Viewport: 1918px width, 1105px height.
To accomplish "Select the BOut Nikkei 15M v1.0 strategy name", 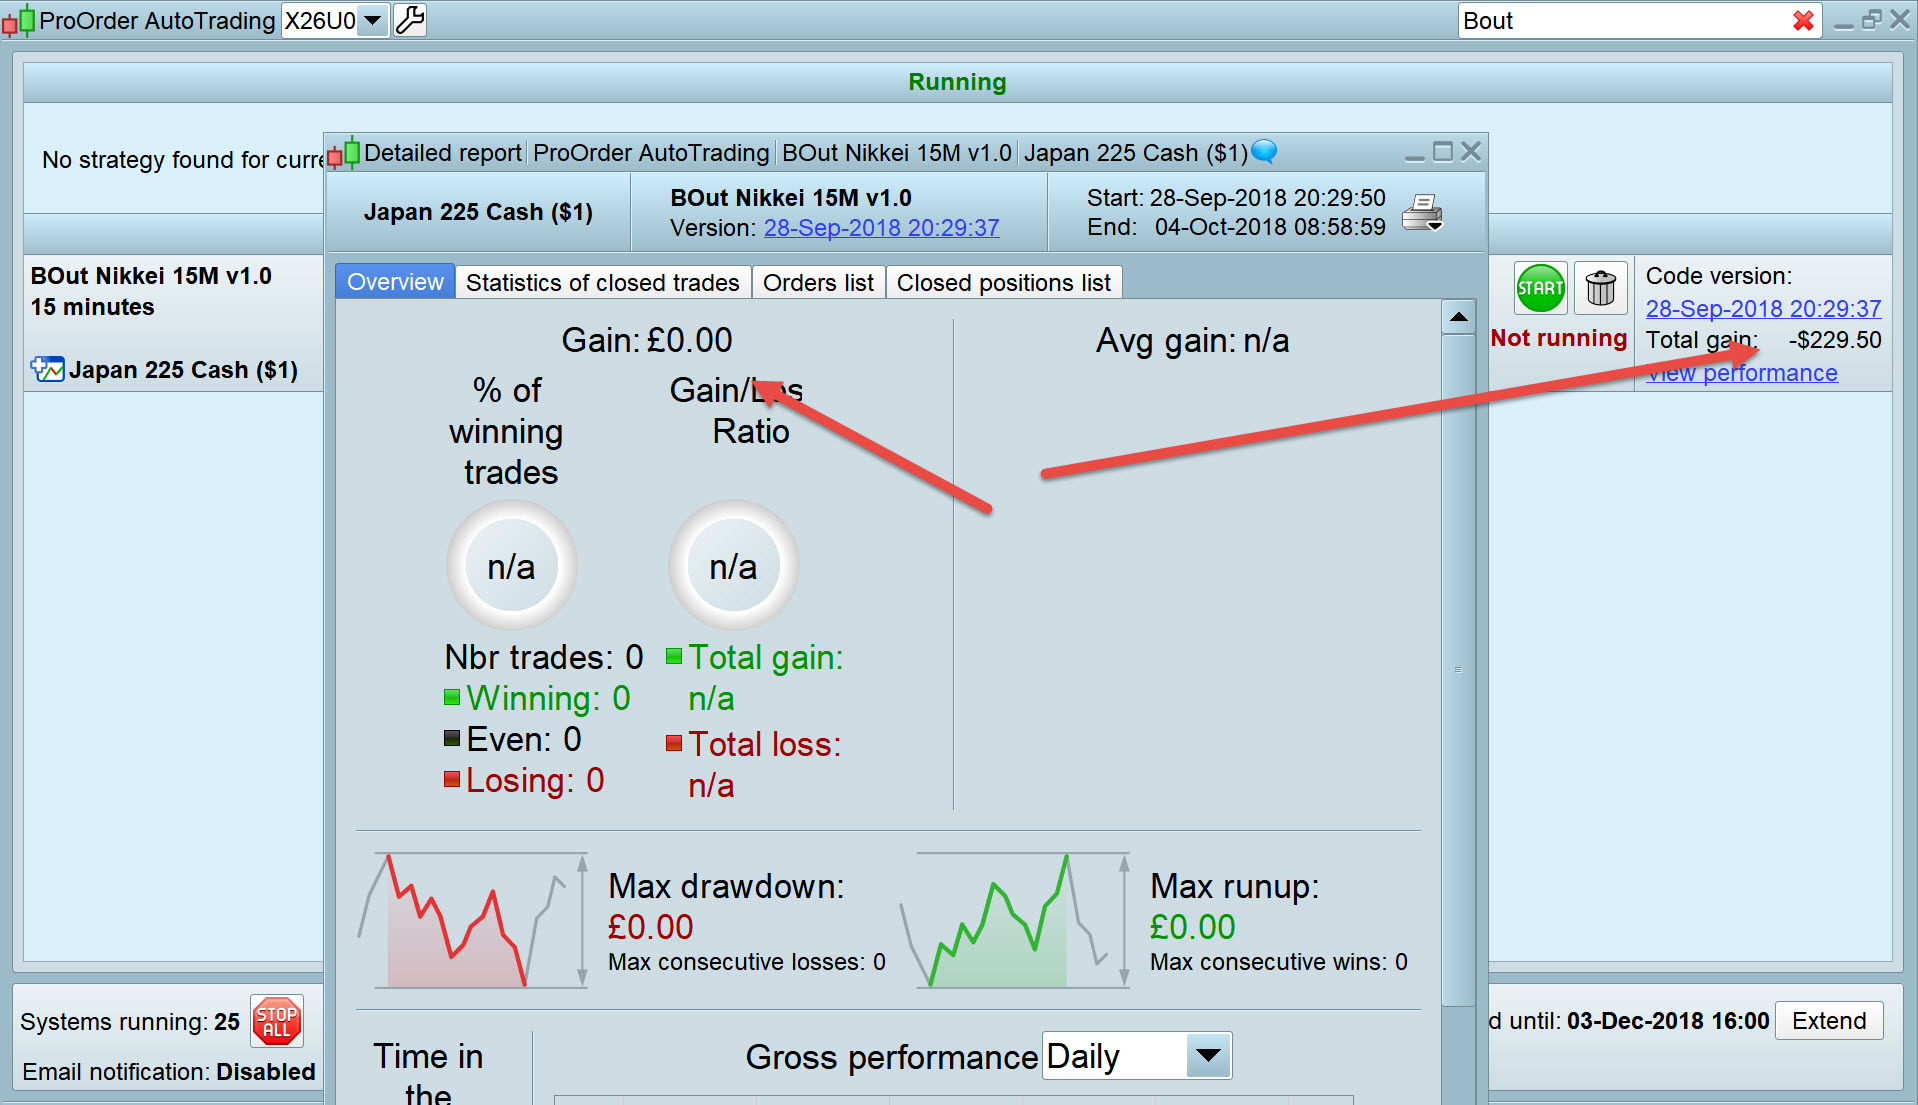I will point(151,276).
